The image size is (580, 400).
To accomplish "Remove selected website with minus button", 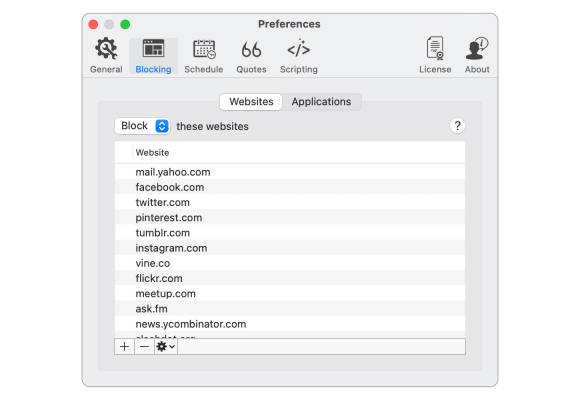I will tap(144, 347).
